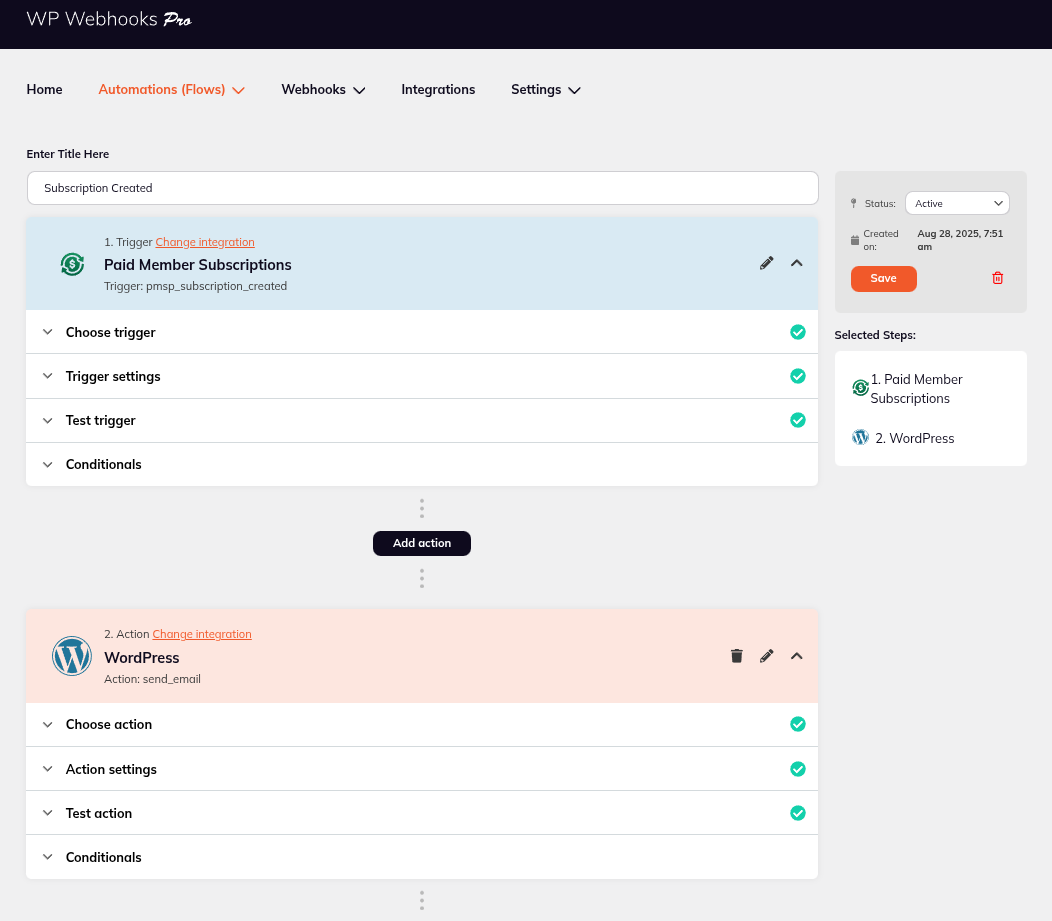Viewport: 1052px width, 921px height.
Task: Open the Automations (Flows) menu
Action: (x=171, y=89)
